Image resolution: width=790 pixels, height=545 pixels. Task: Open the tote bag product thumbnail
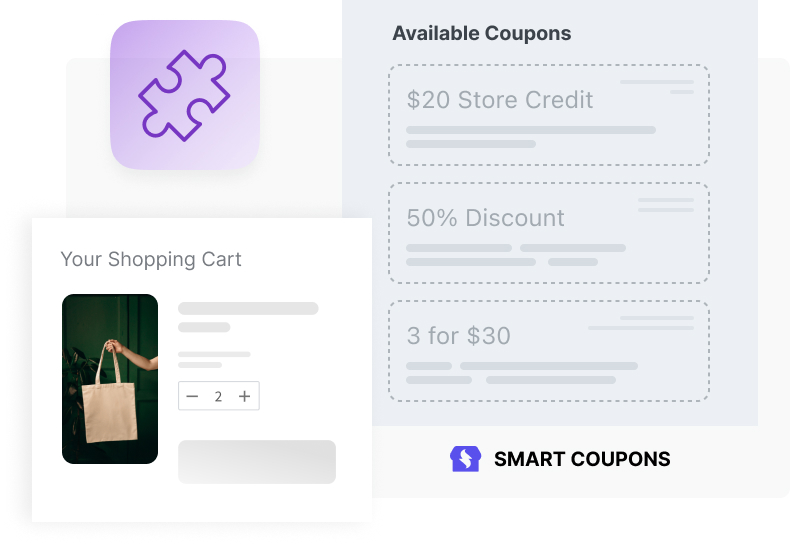click(110, 378)
